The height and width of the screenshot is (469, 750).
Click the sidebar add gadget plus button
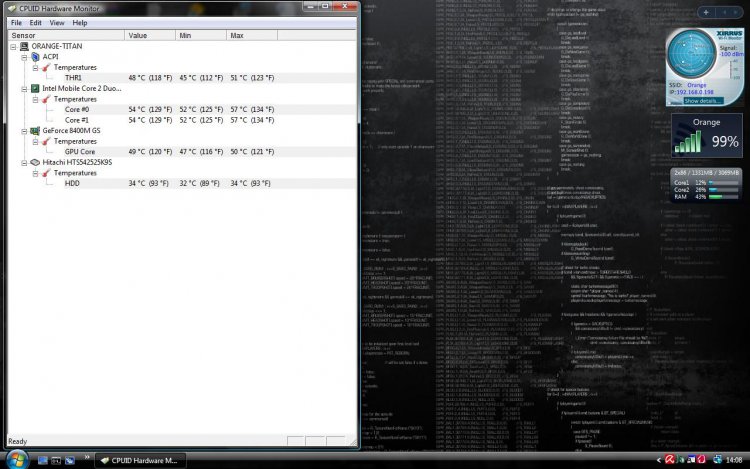tap(706, 12)
